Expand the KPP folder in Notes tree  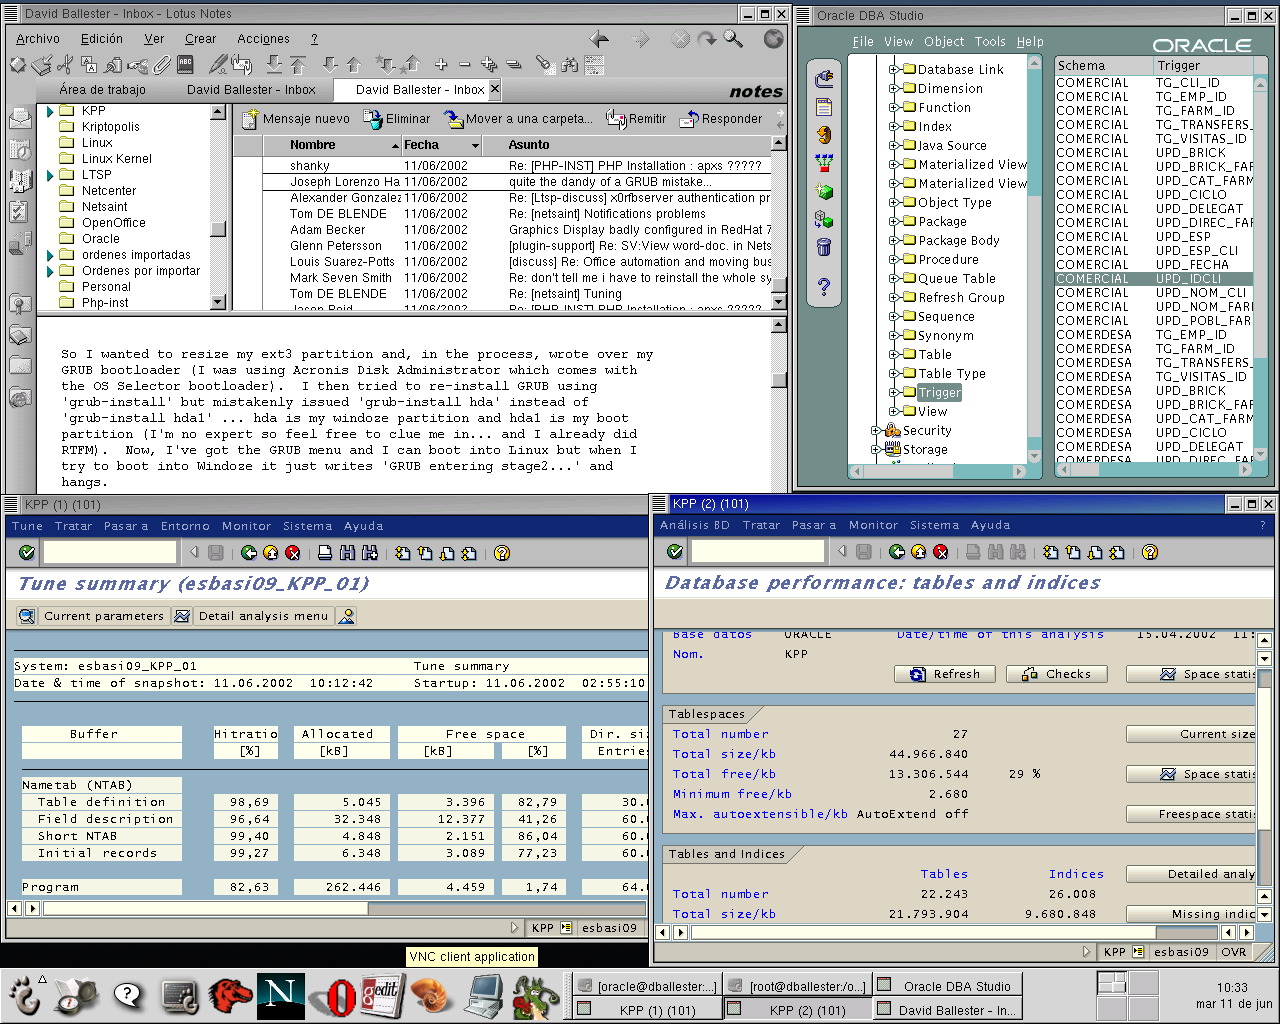click(50, 111)
